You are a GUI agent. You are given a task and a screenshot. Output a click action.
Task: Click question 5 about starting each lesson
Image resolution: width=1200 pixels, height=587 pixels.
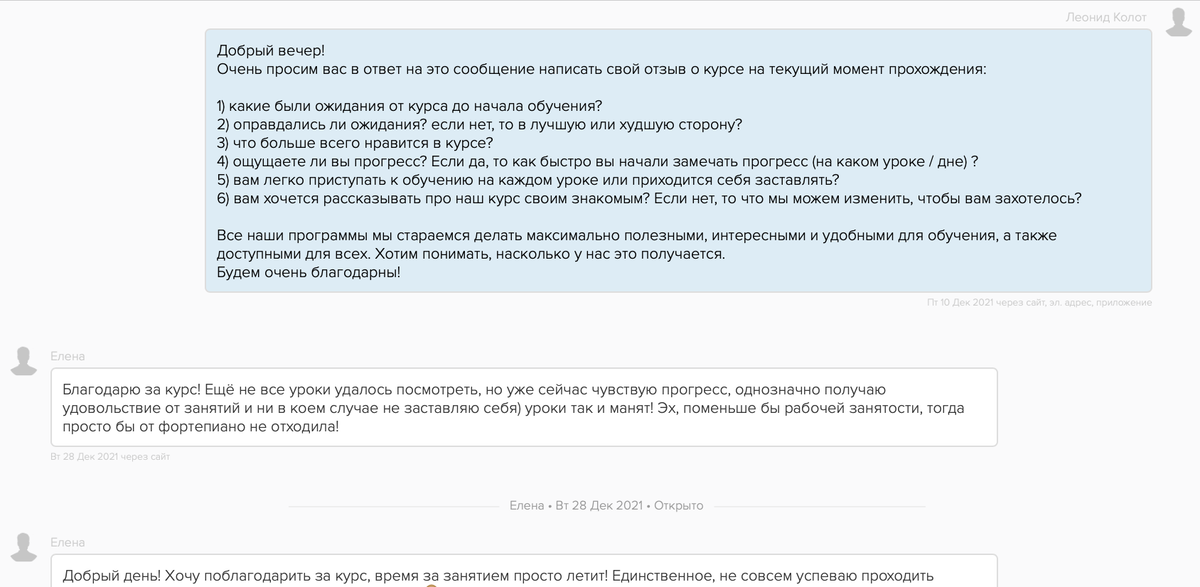pyautogui.click(x=527, y=180)
